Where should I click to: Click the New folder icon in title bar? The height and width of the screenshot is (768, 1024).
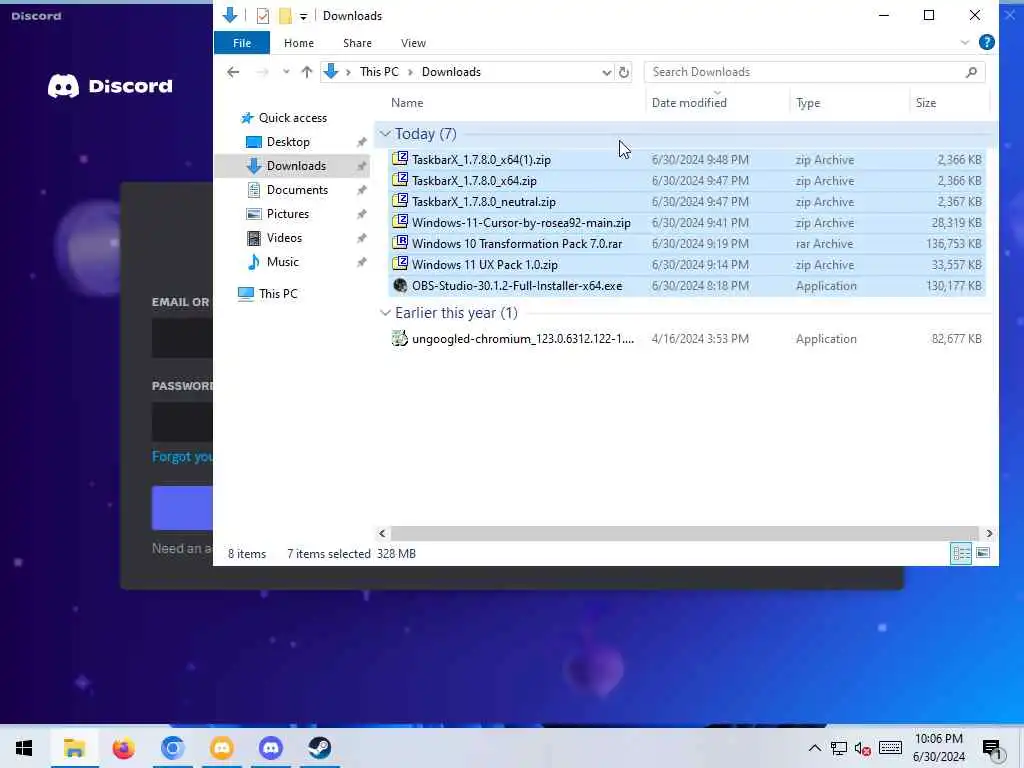285,16
